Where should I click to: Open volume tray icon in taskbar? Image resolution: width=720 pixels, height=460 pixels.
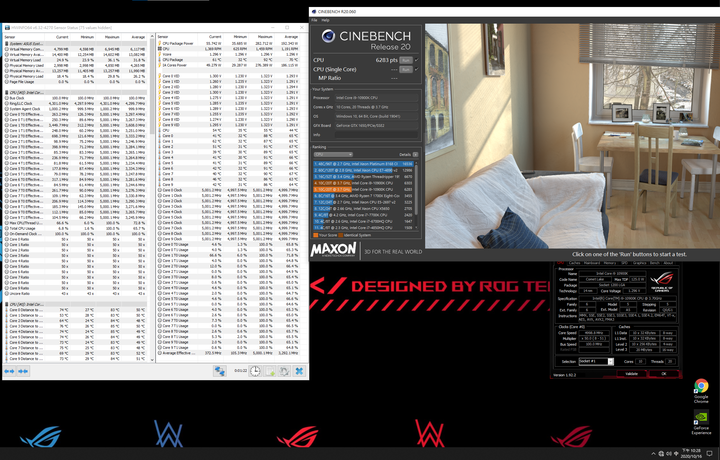click(669, 454)
